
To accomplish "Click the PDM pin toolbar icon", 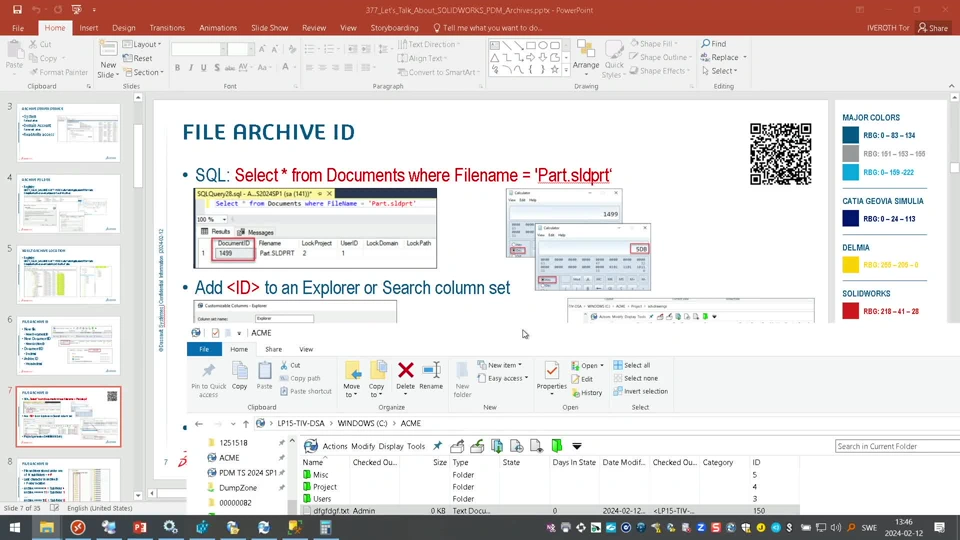I will (x=437, y=446).
